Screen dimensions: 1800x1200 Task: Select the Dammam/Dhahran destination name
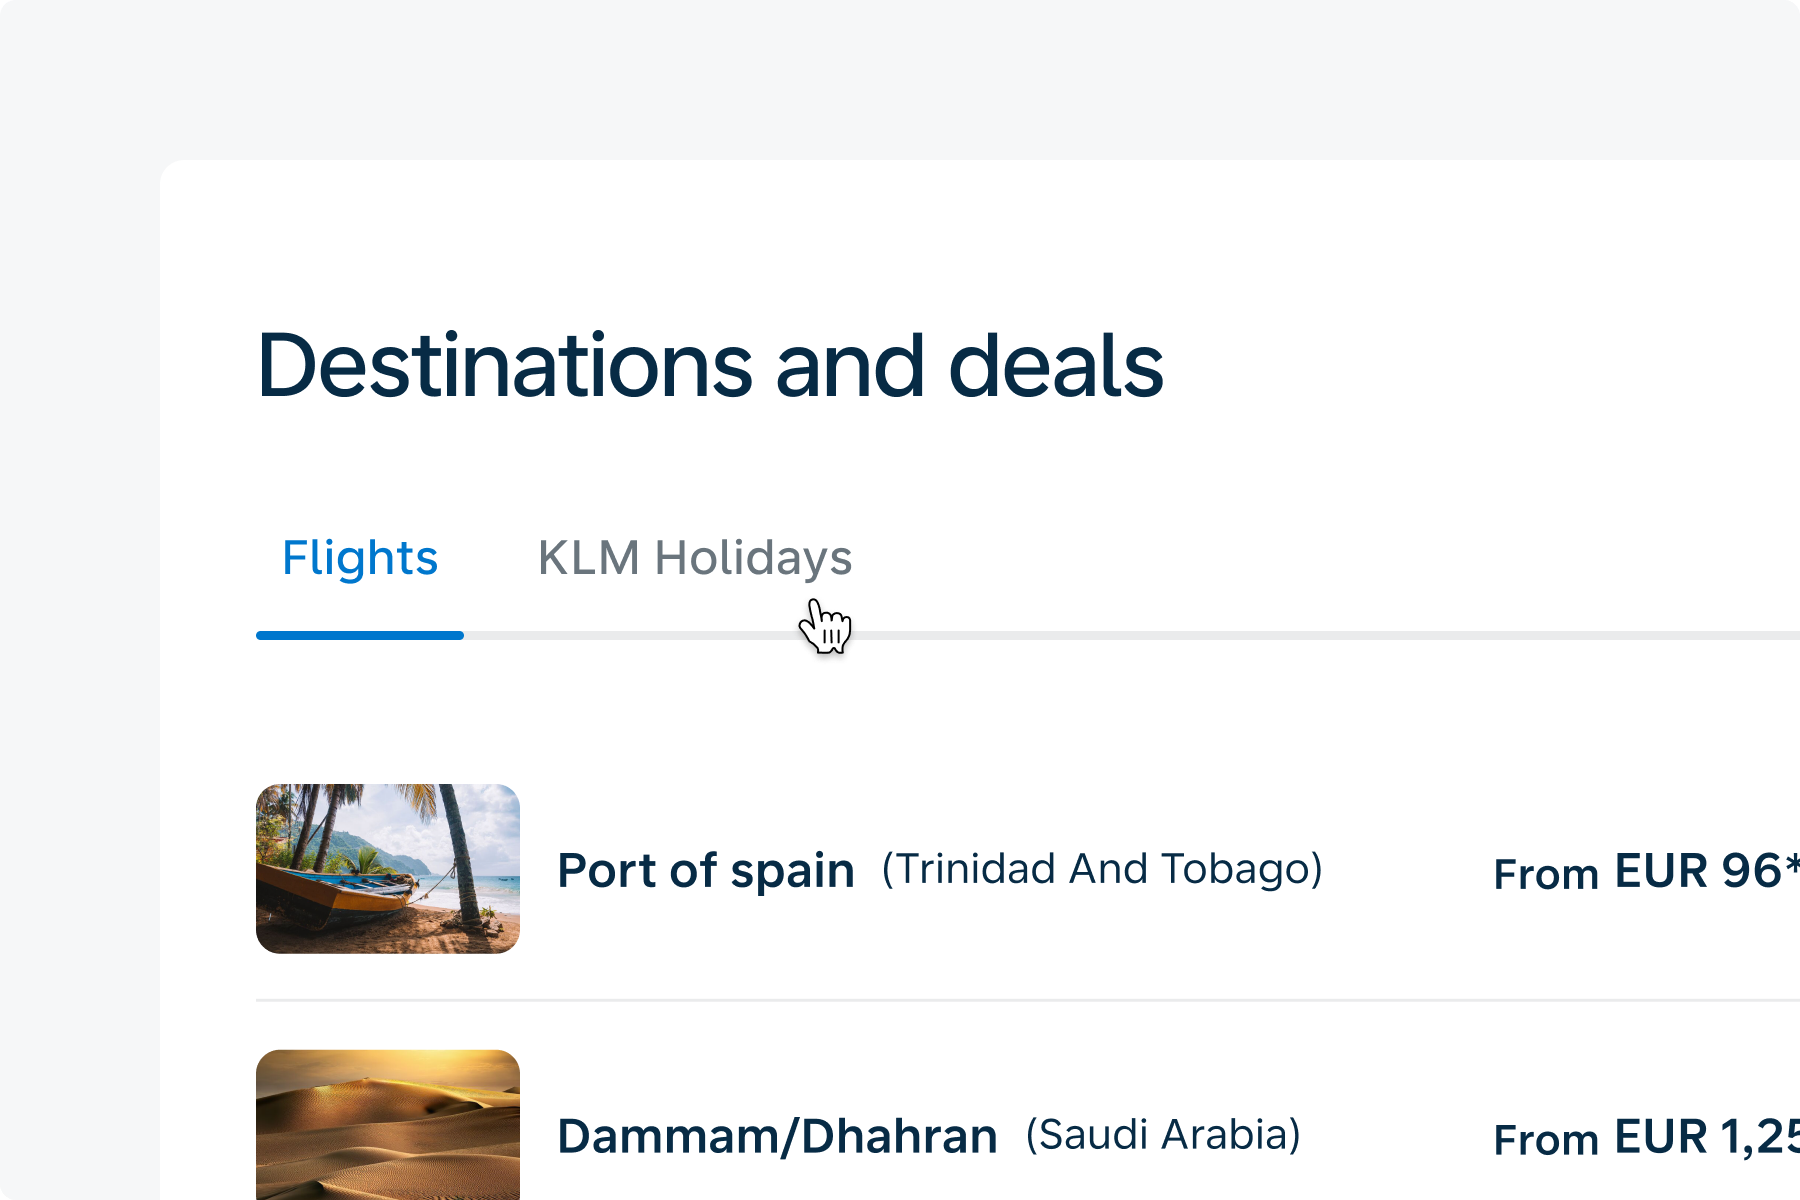(x=777, y=1136)
